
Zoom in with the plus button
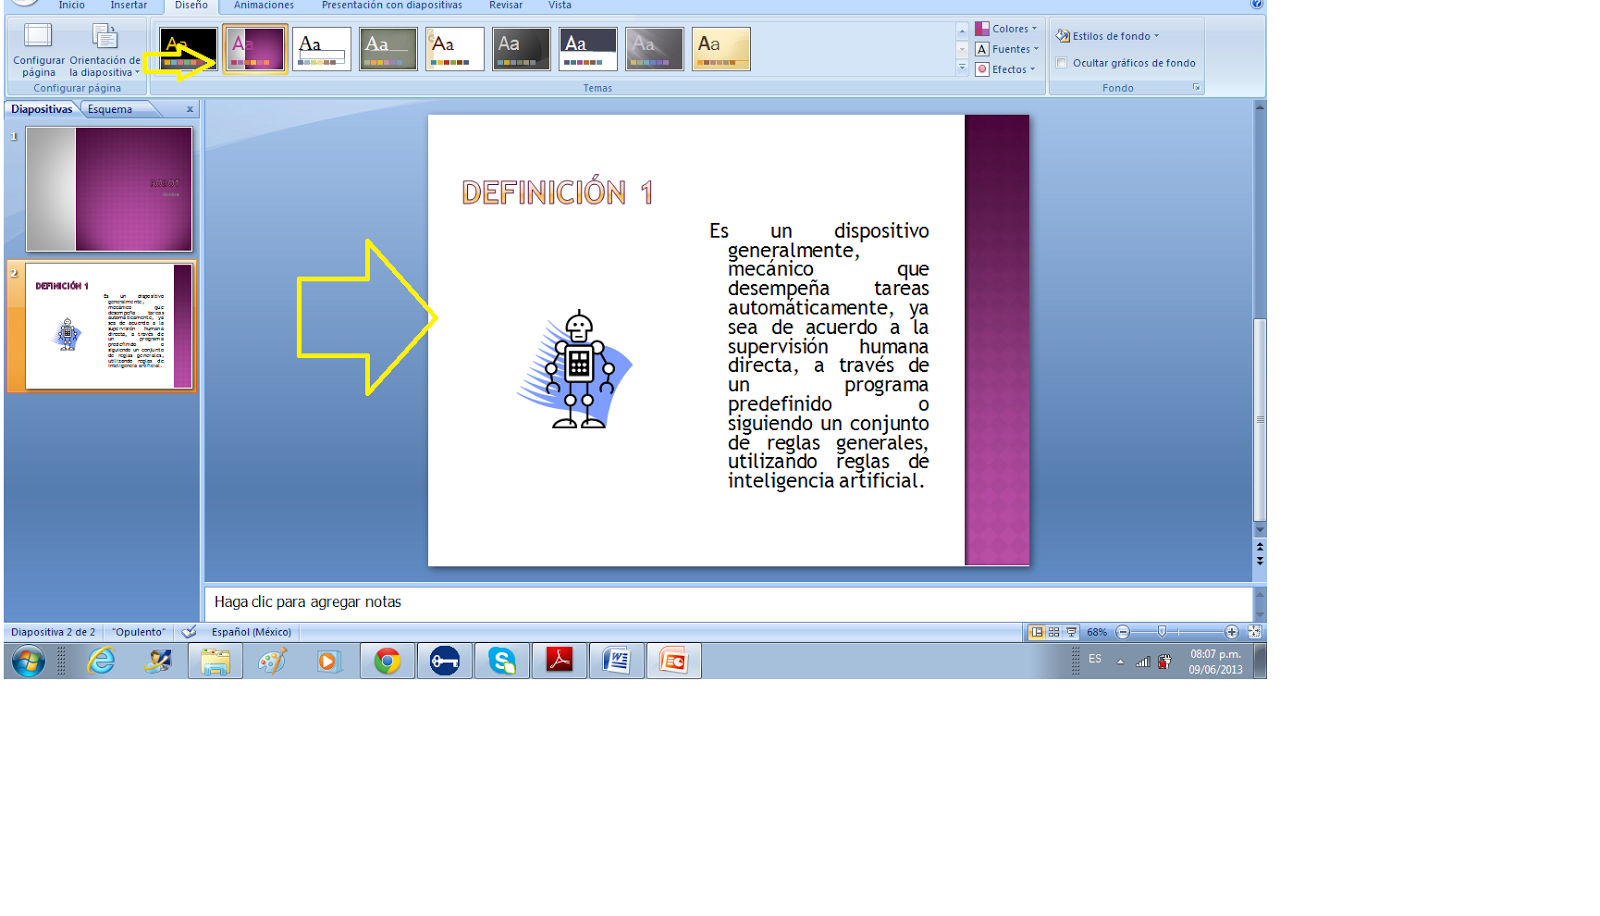coord(1232,631)
